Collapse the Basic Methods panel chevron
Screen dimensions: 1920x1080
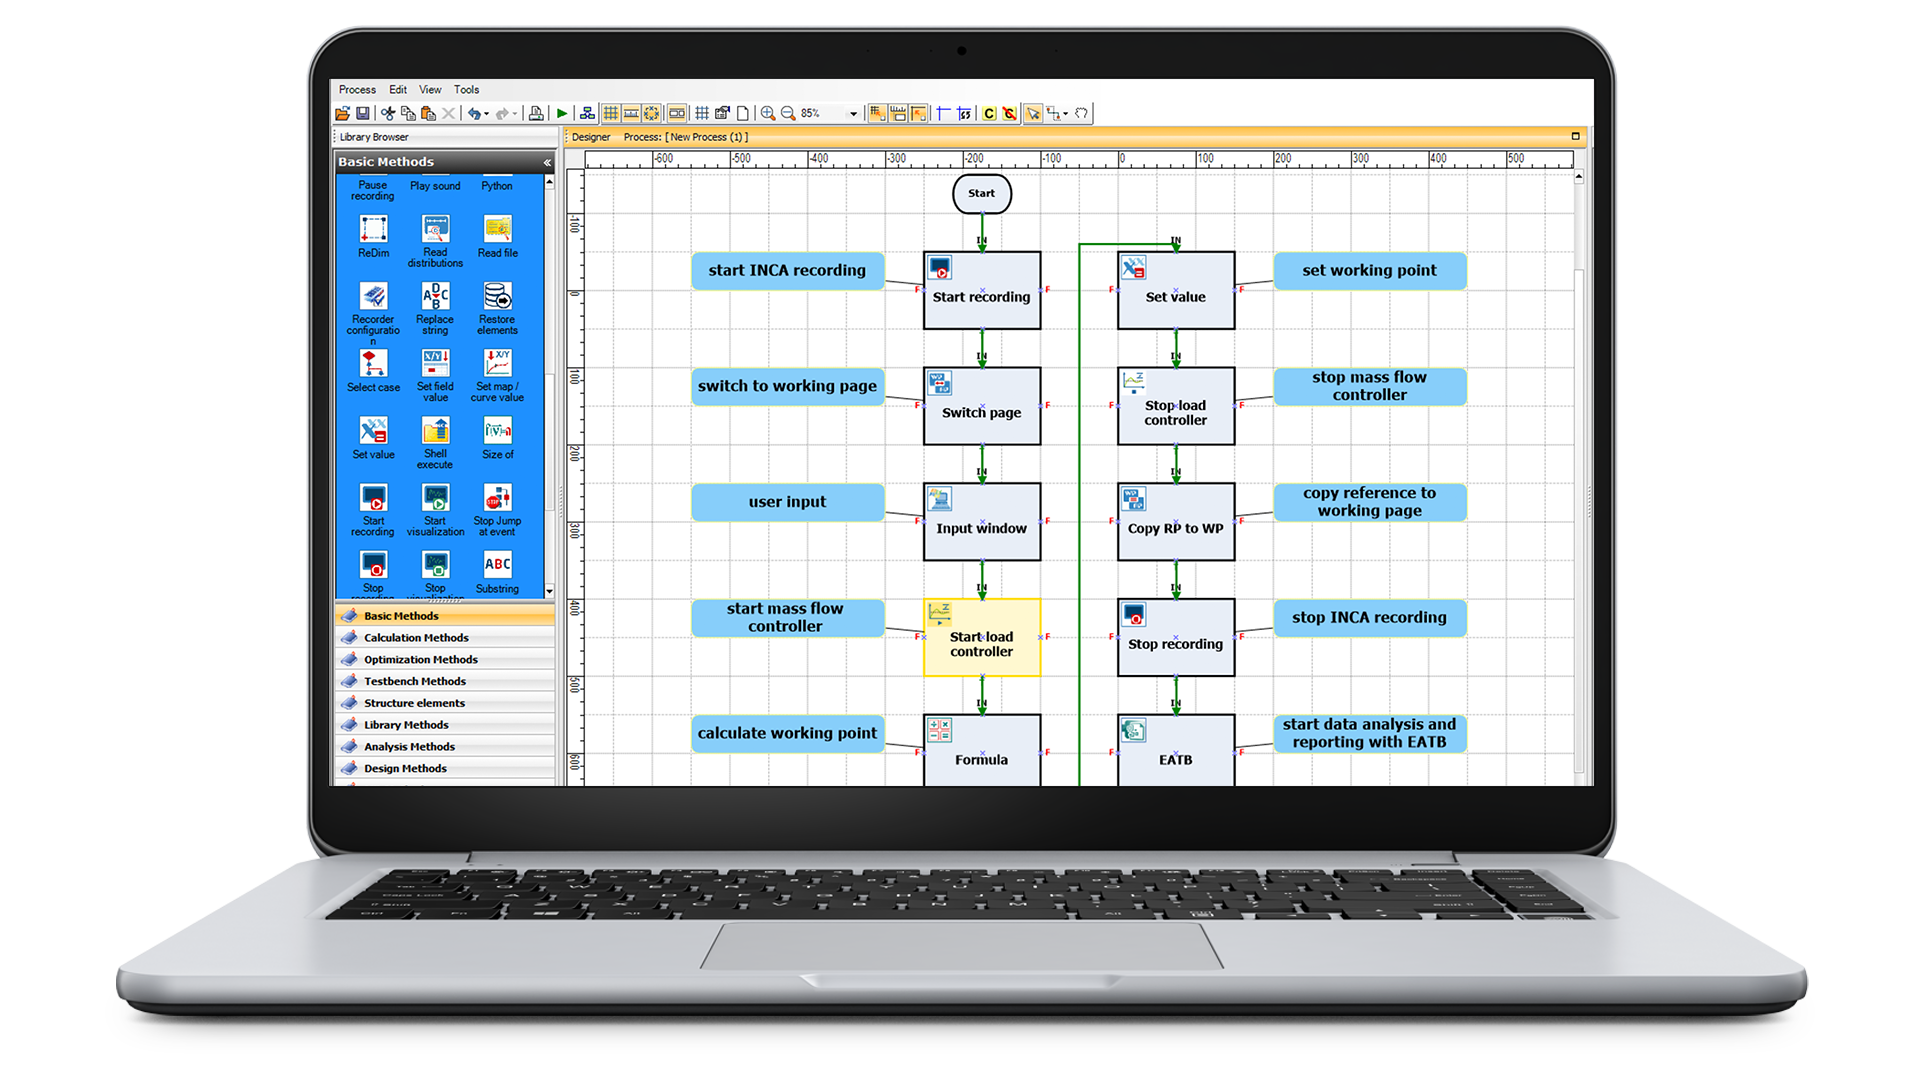coord(547,162)
